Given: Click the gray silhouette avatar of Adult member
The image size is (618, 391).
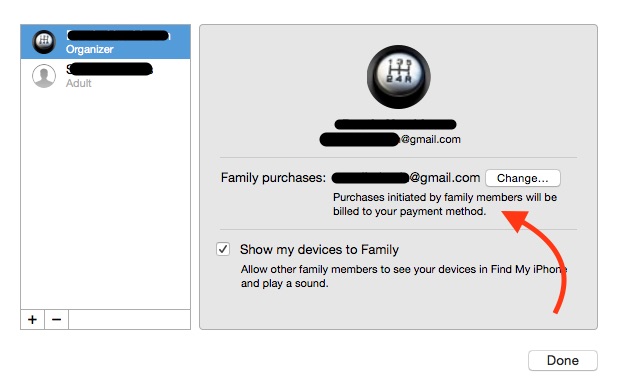Looking at the screenshot, I should point(44,76).
